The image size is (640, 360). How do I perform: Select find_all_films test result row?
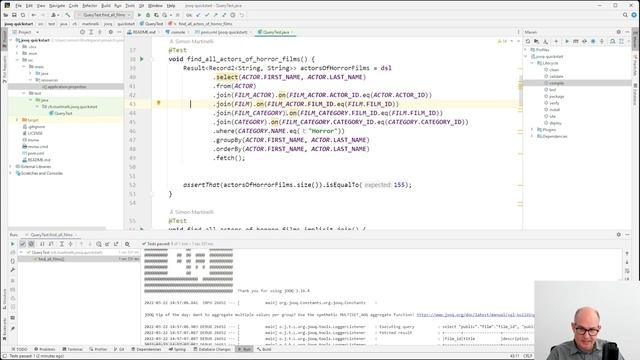coord(78,259)
